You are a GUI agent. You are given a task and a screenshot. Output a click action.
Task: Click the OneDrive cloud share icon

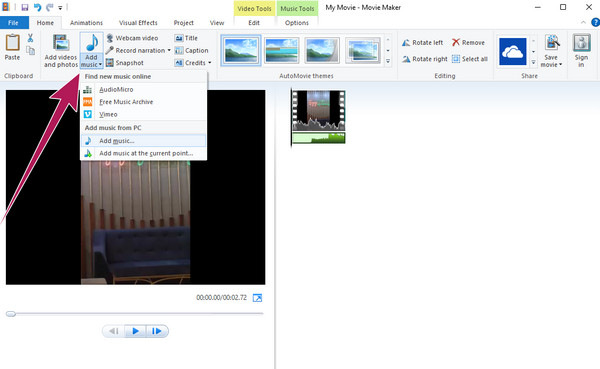513,51
